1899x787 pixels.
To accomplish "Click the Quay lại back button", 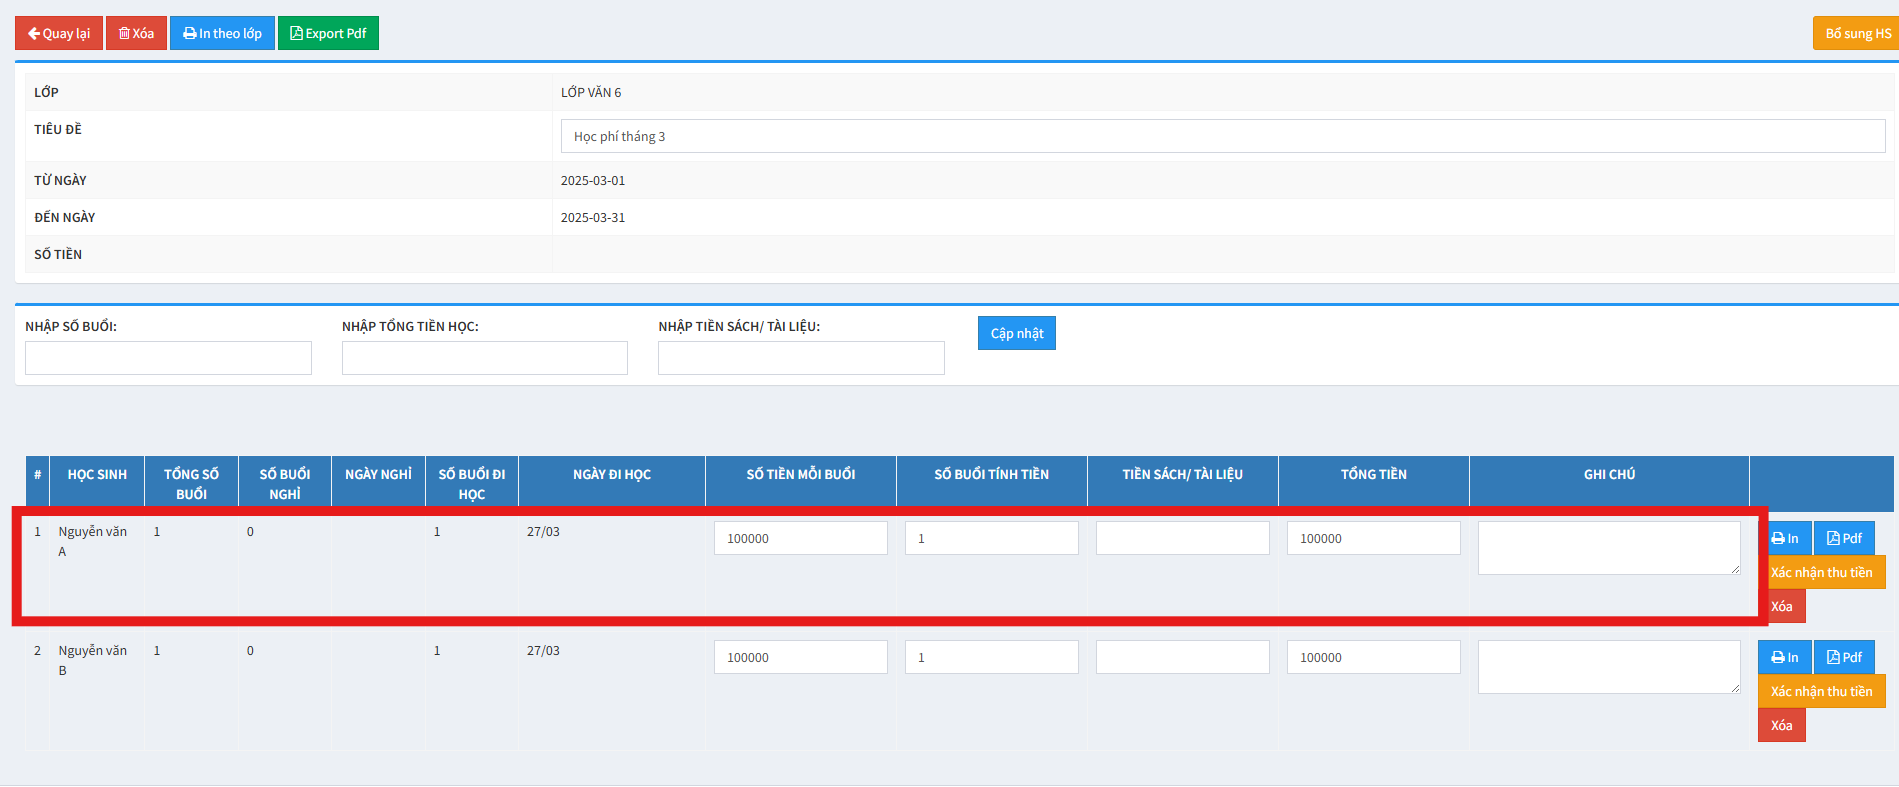I will [x=59, y=33].
